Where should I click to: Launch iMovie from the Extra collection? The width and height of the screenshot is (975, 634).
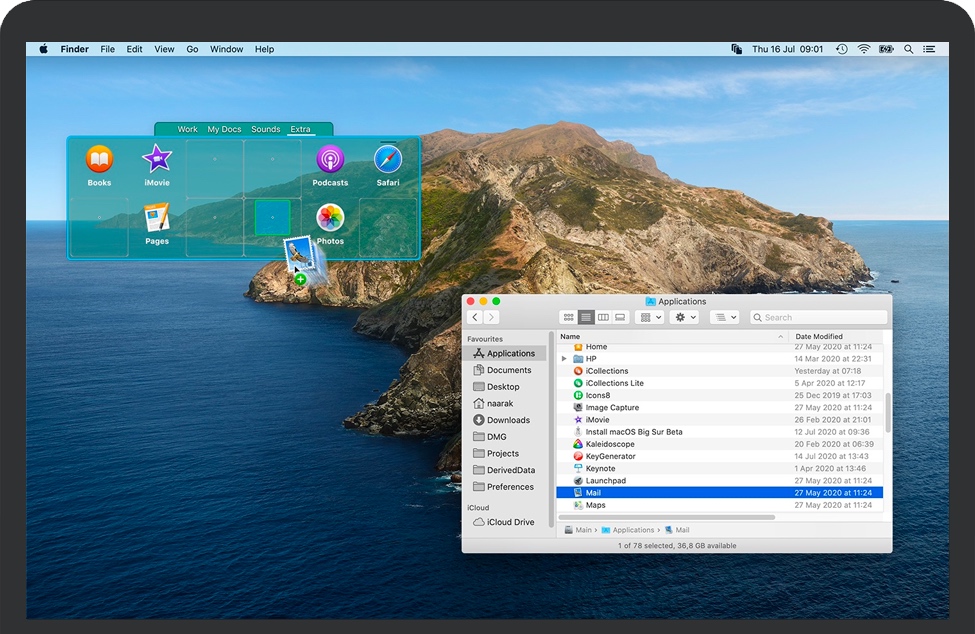click(x=156, y=160)
